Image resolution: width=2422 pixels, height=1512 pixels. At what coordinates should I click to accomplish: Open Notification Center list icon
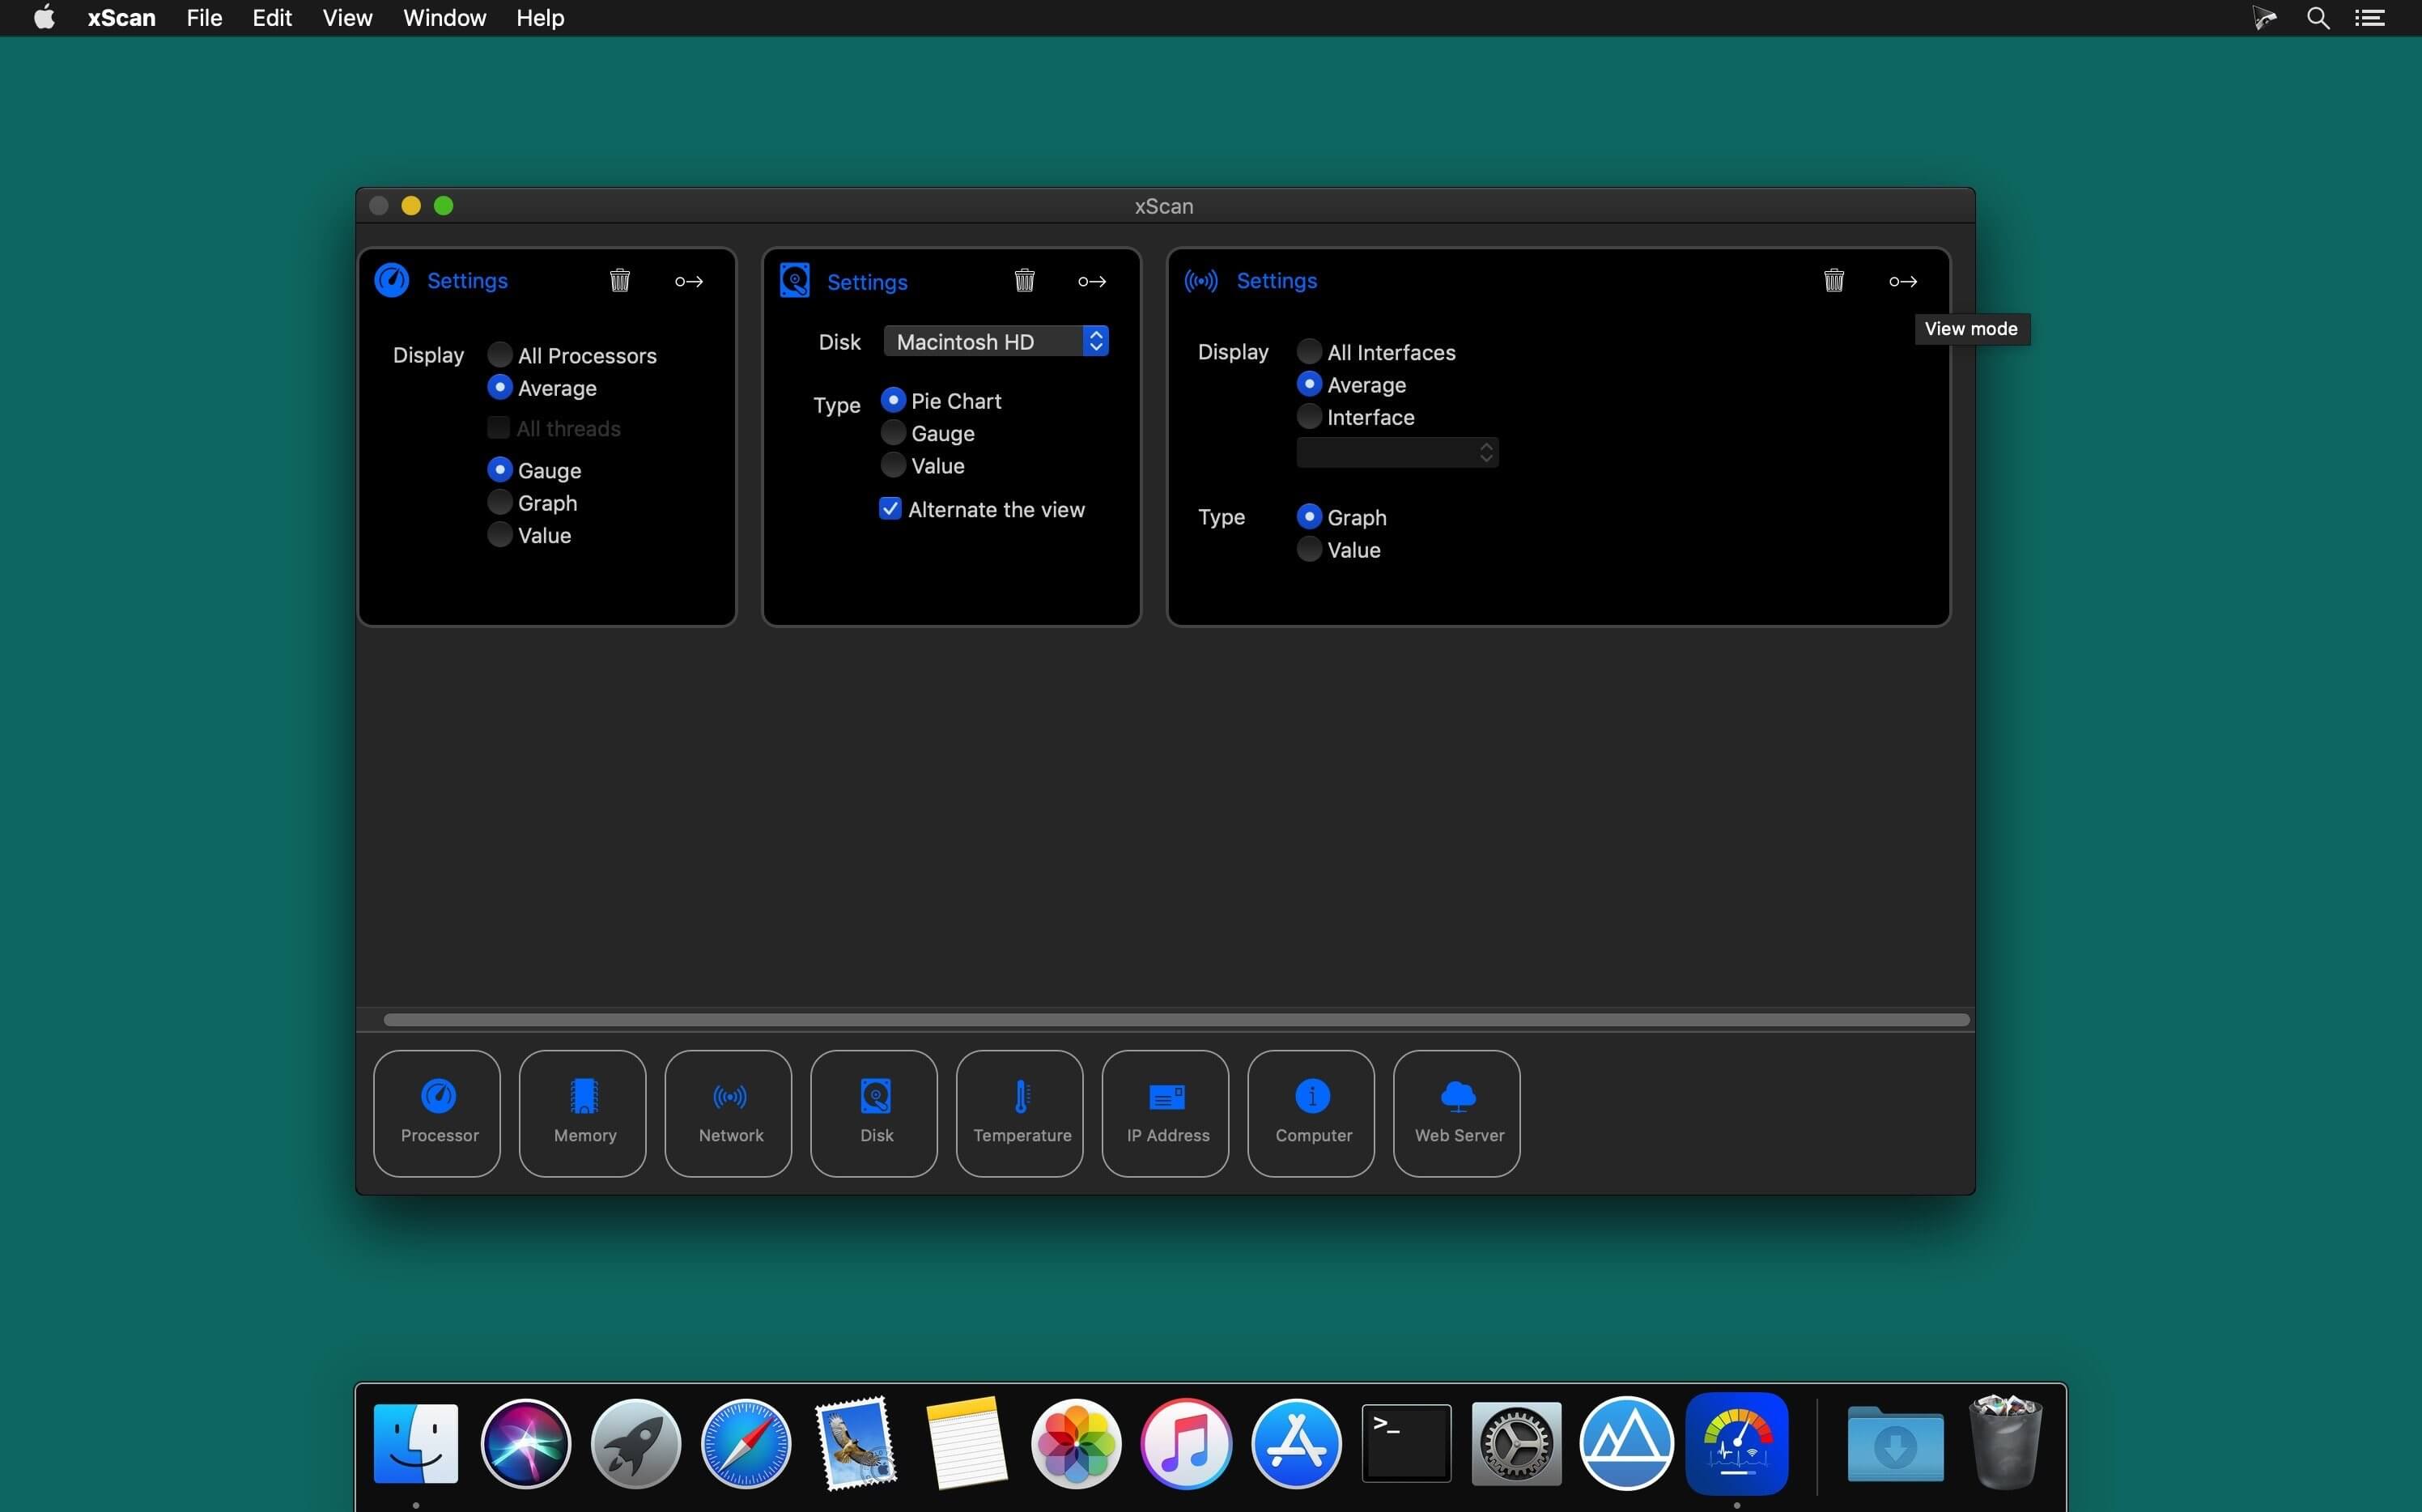click(2370, 18)
